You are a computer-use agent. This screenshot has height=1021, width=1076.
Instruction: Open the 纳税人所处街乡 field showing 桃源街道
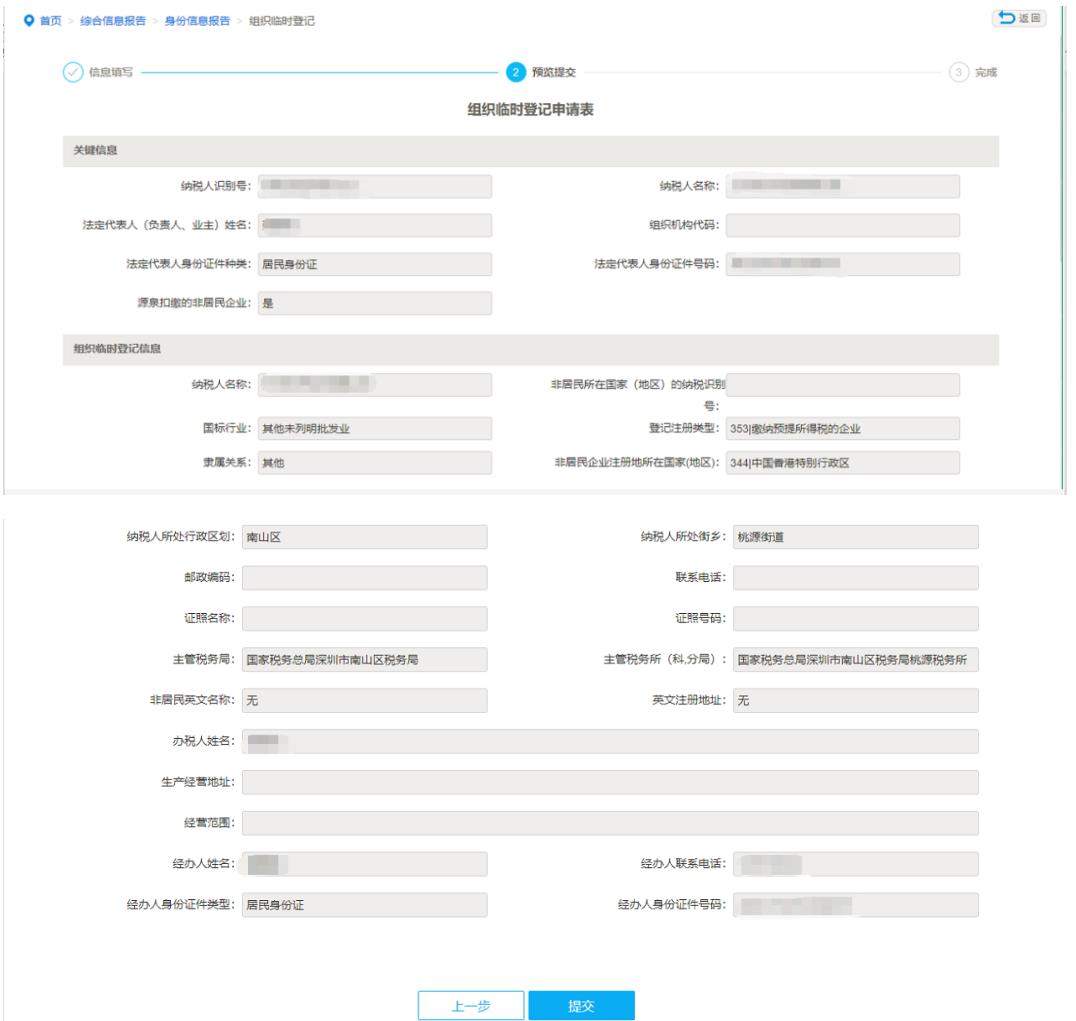coord(855,538)
